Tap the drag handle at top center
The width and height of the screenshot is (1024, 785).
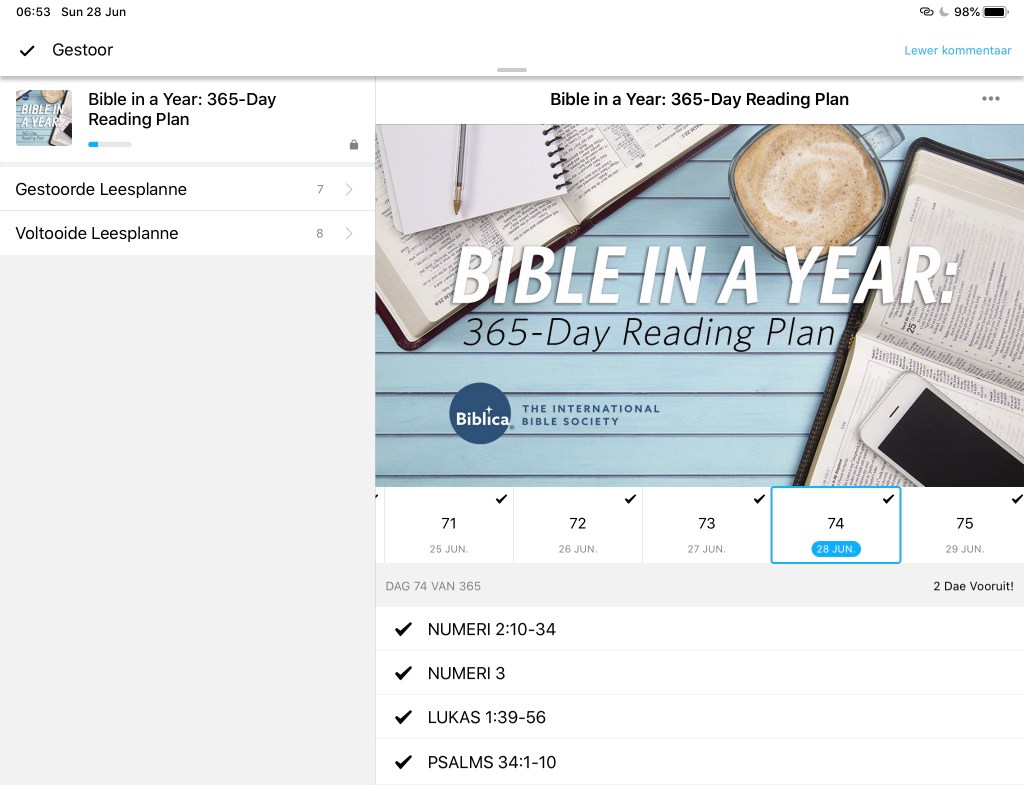(x=511, y=70)
